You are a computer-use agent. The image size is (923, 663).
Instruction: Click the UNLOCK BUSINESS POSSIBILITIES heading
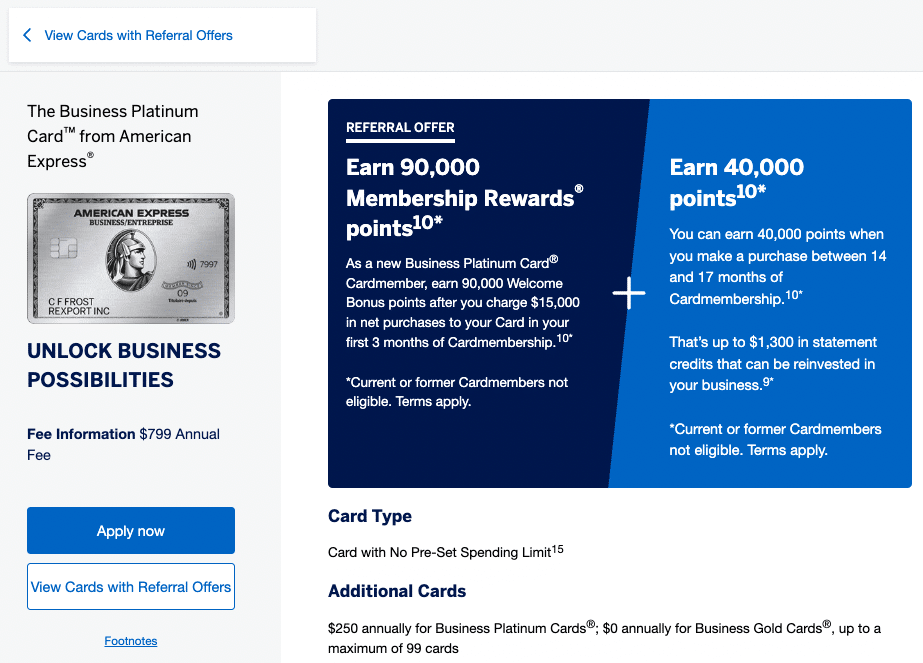[124, 365]
